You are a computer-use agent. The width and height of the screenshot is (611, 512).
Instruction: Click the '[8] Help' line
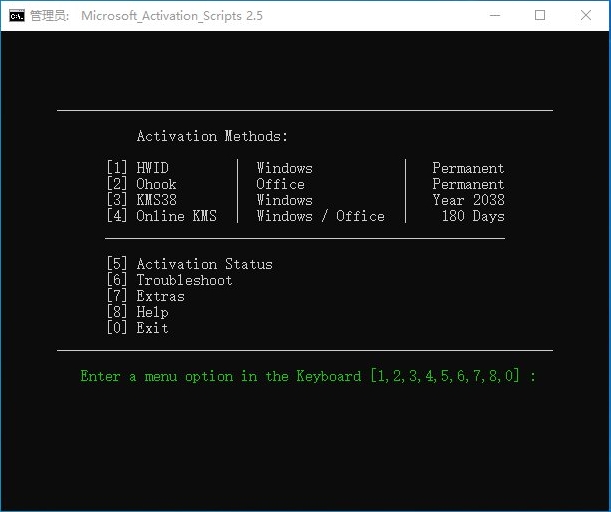tap(138, 312)
